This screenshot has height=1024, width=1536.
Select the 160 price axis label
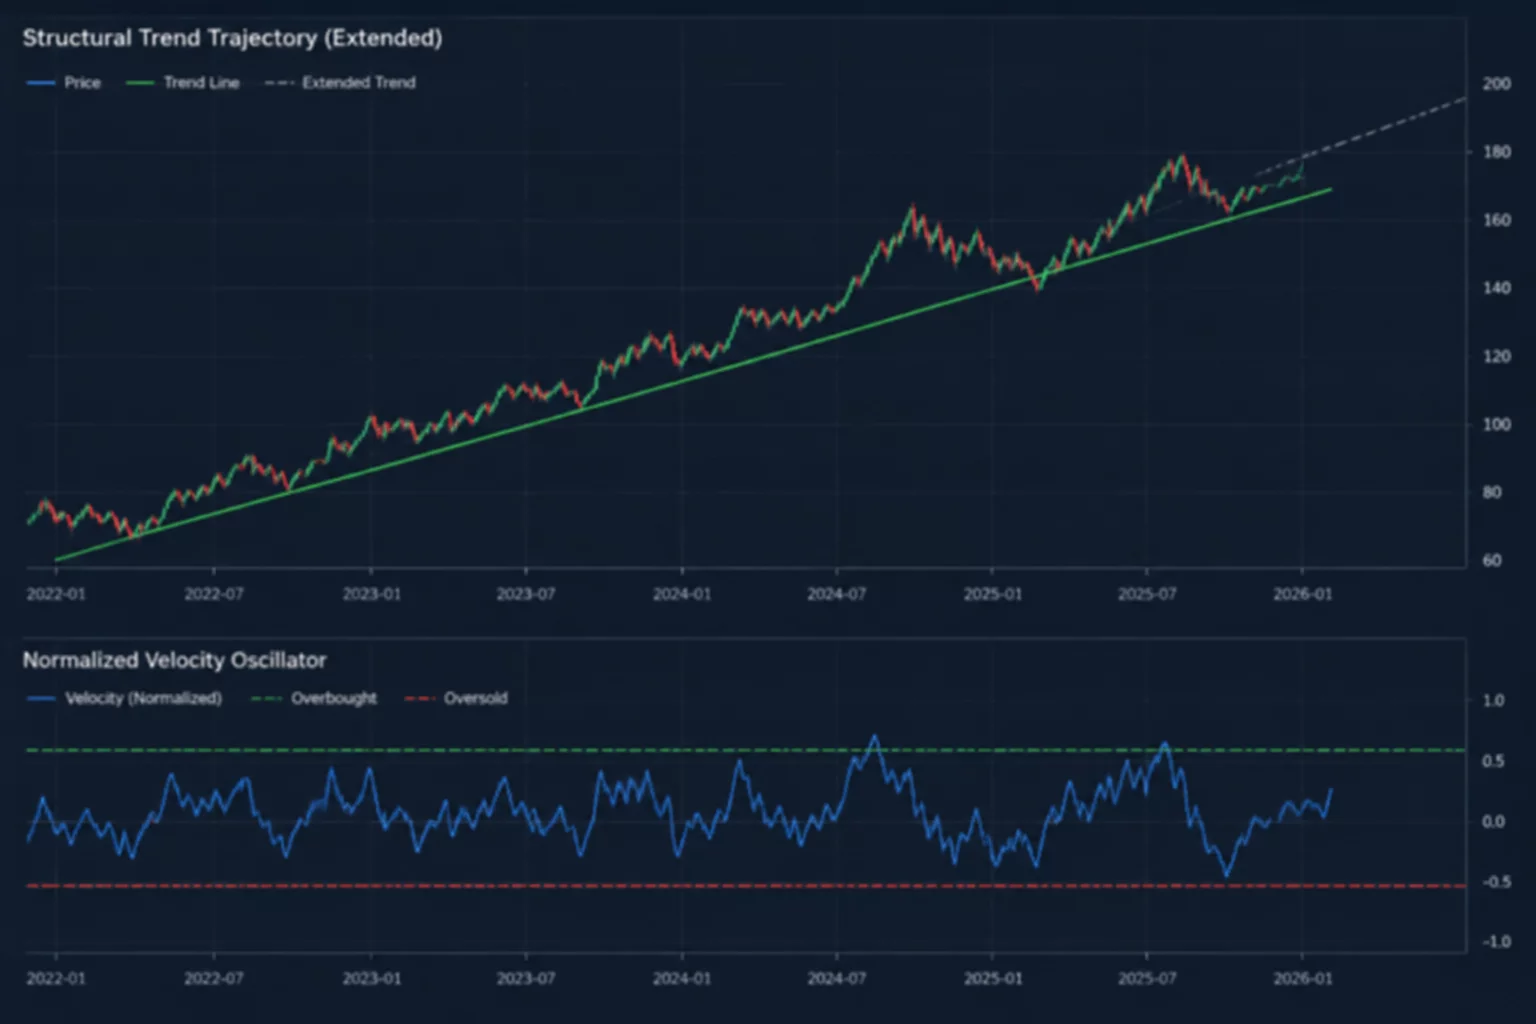(1496, 220)
